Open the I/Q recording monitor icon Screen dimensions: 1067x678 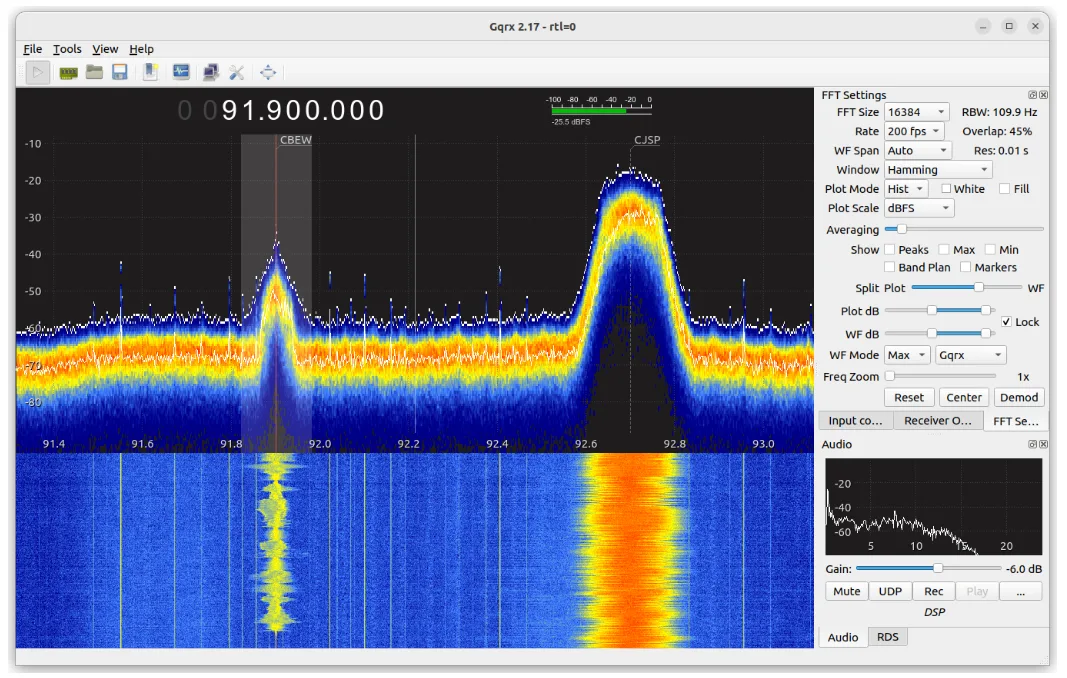(181, 72)
